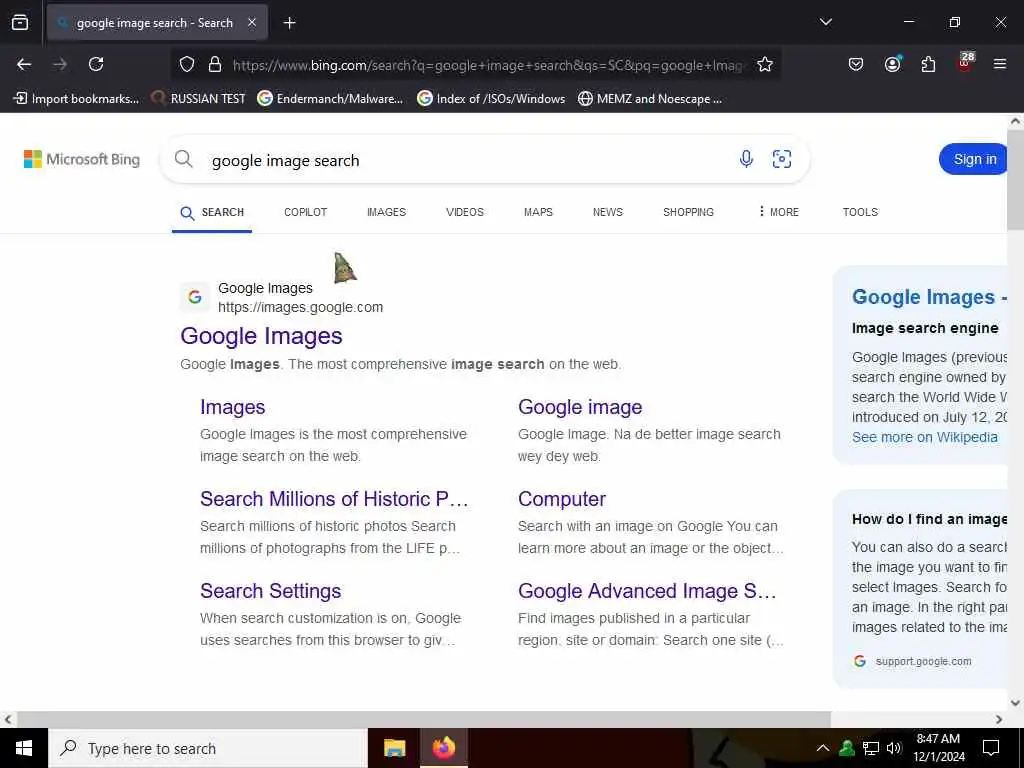
Task: Open the network tray icon
Action: 871,748
